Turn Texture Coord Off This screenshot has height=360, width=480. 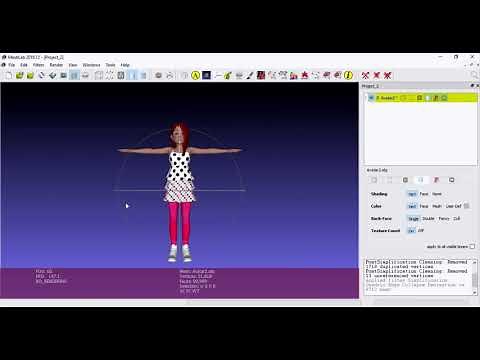(421, 231)
